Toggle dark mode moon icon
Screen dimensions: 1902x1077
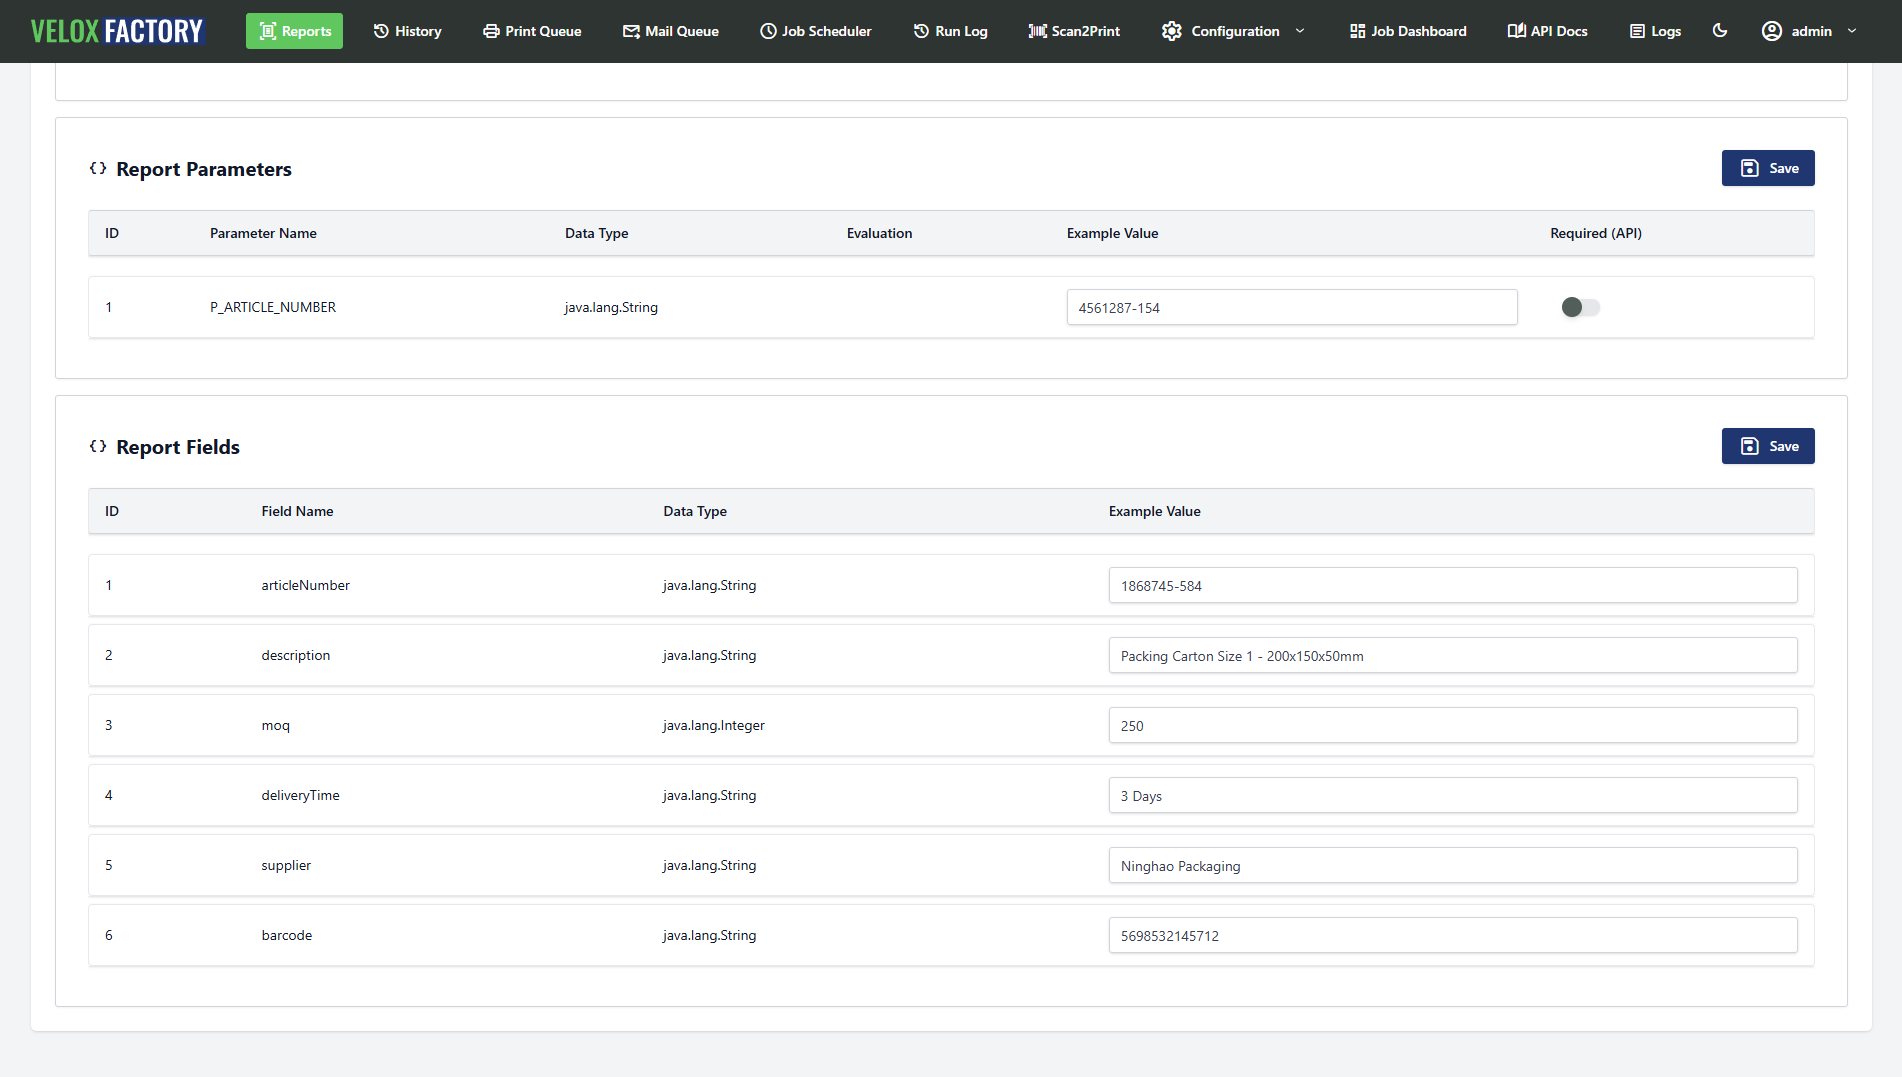pos(1720,31)
